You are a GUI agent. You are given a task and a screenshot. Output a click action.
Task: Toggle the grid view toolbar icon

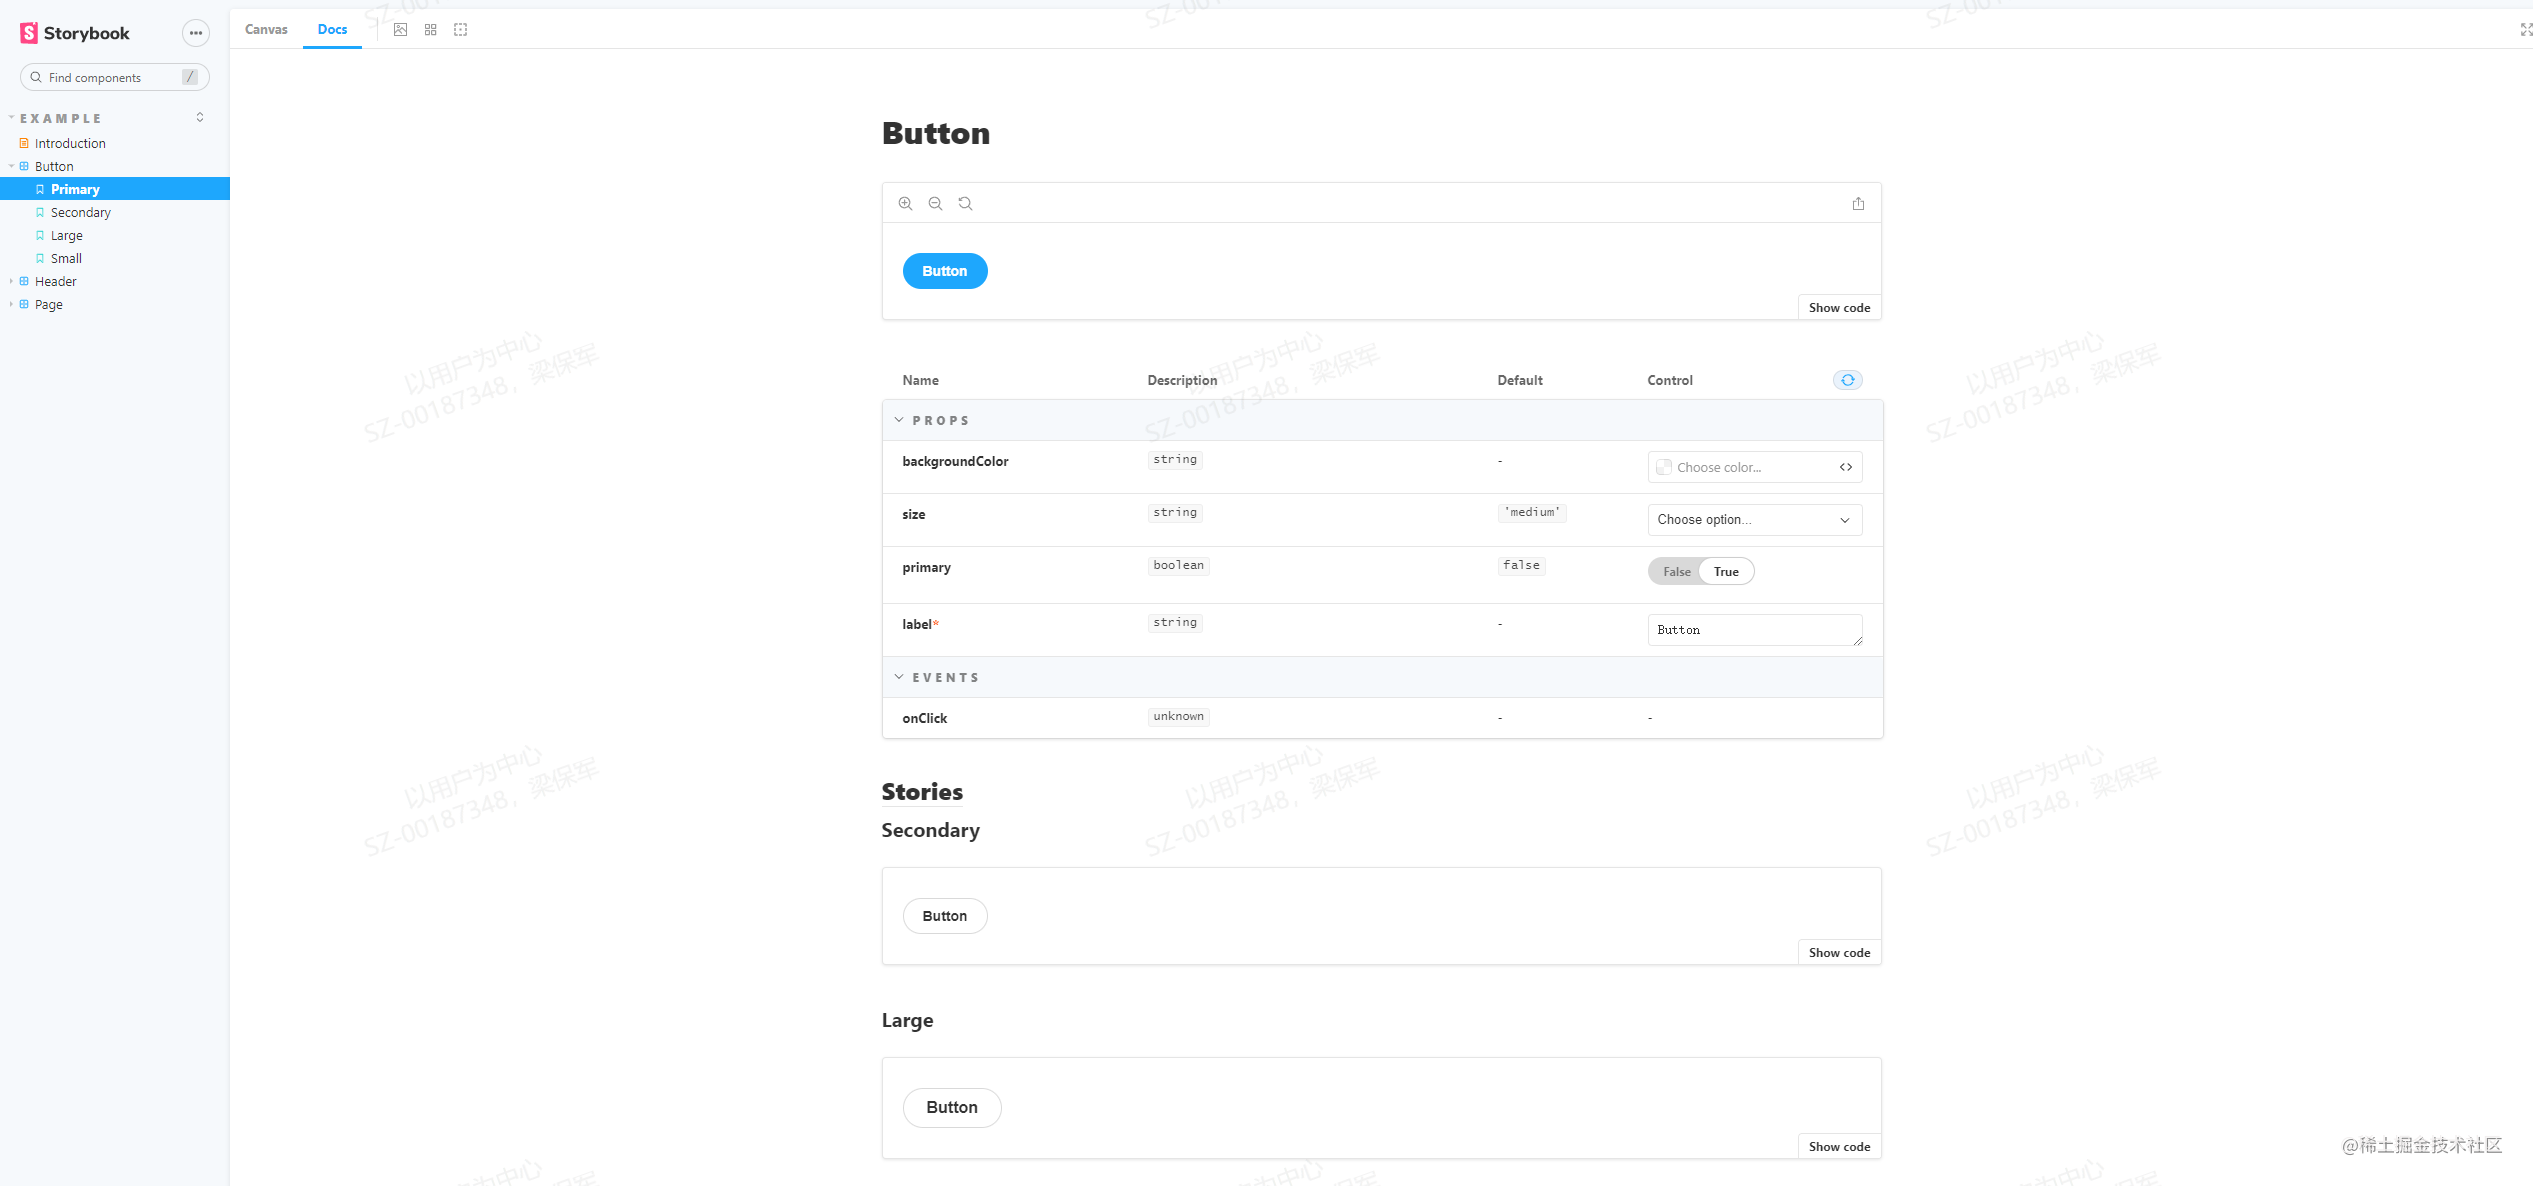[430, 29]
